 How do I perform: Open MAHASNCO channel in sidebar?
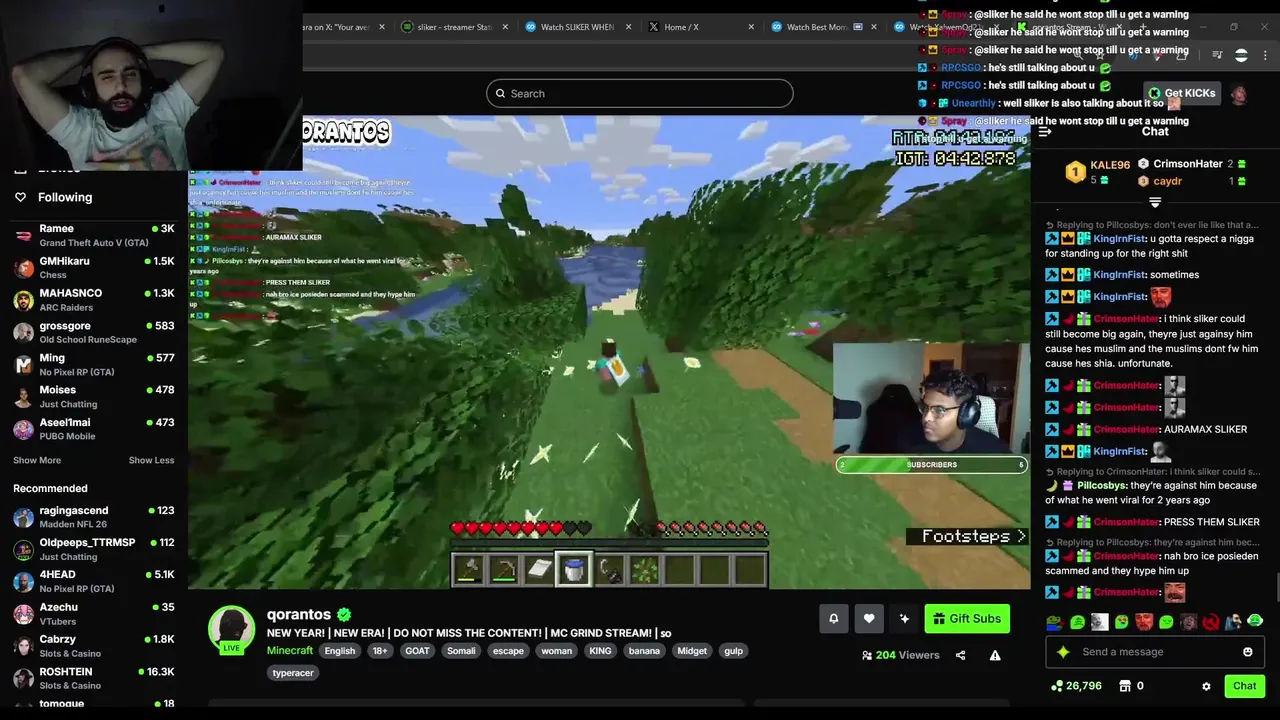tap(94, 300)
